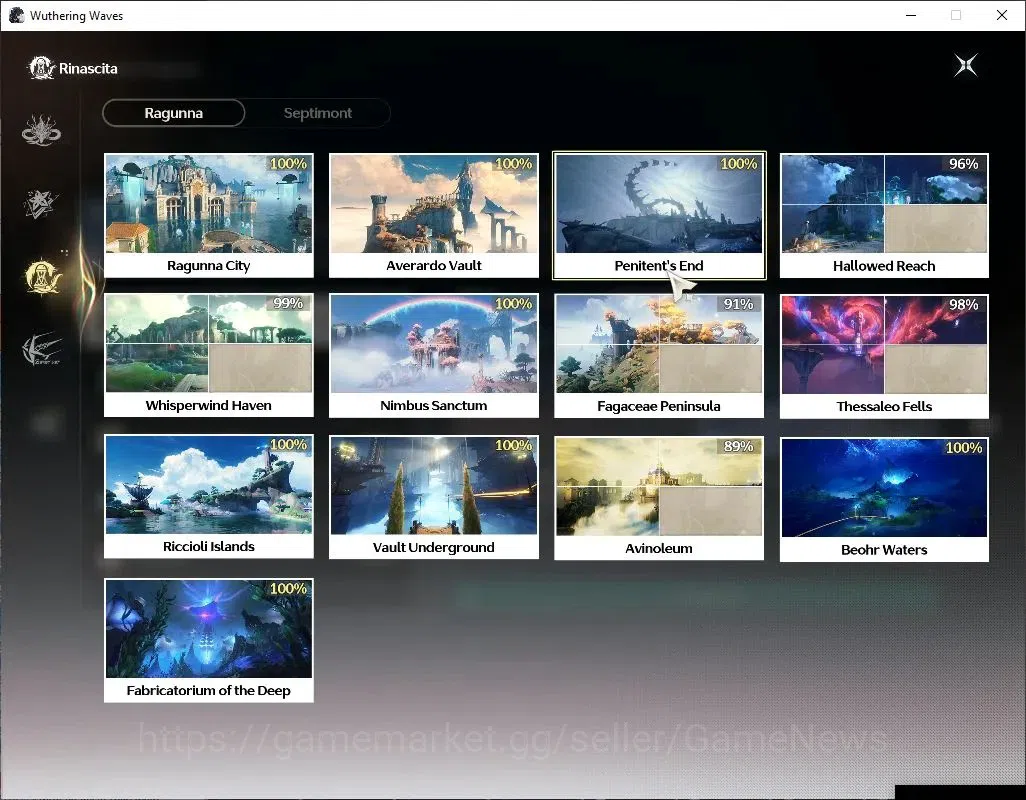
Task: Open the Beohr Waters thumbnail
Action: 884,488
